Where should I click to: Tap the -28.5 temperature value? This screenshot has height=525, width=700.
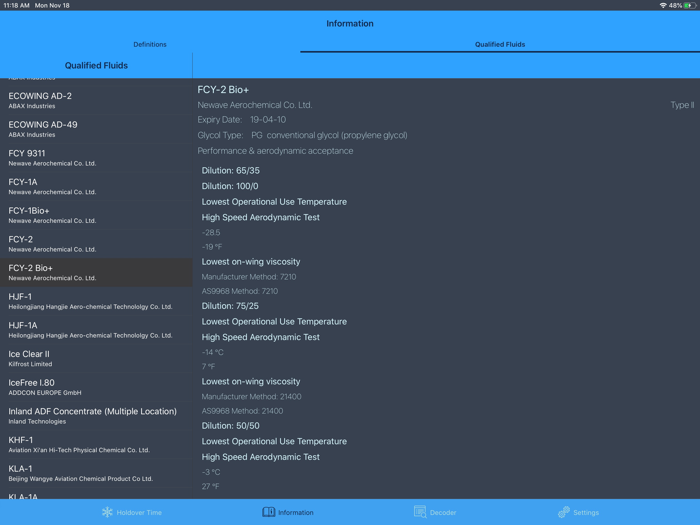coord(211,233)
